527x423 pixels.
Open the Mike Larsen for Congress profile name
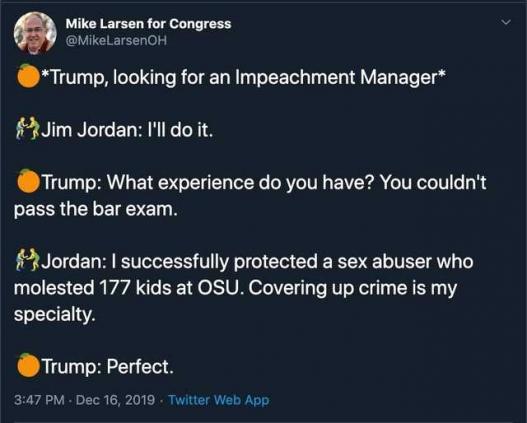pos(148,24)
